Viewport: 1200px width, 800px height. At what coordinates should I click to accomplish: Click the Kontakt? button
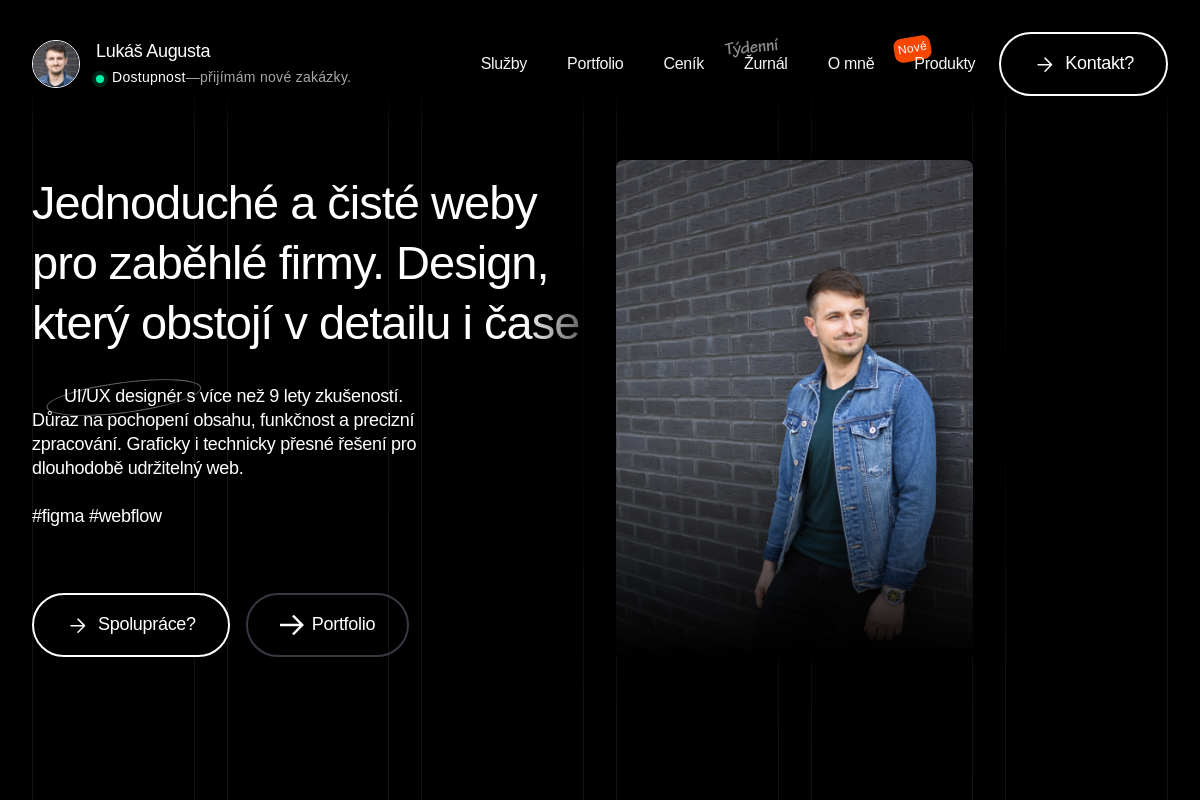tap(1083, 64)
